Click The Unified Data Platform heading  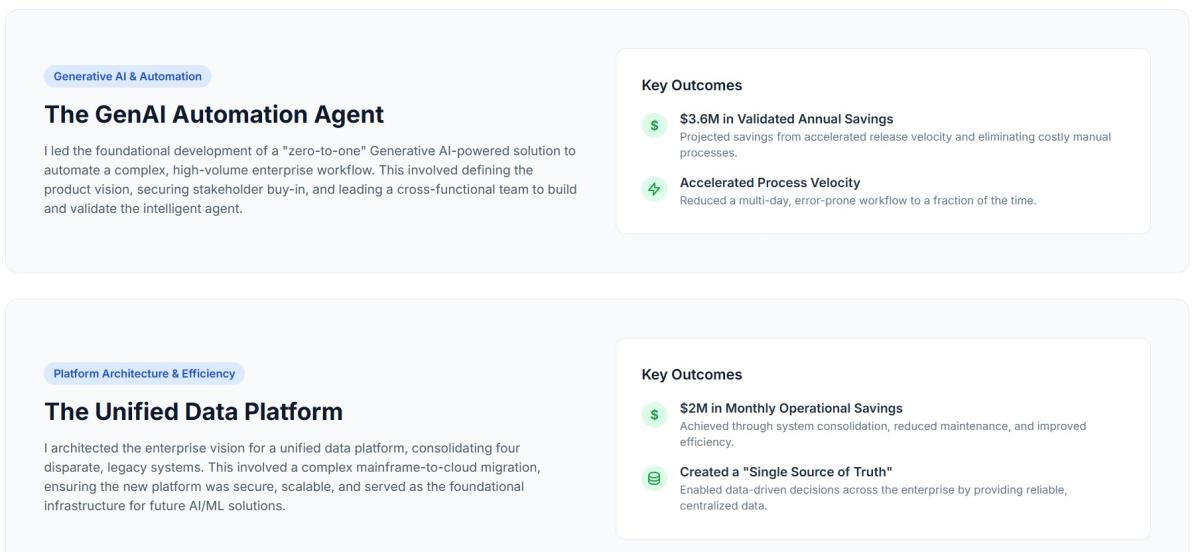(193, 411)
